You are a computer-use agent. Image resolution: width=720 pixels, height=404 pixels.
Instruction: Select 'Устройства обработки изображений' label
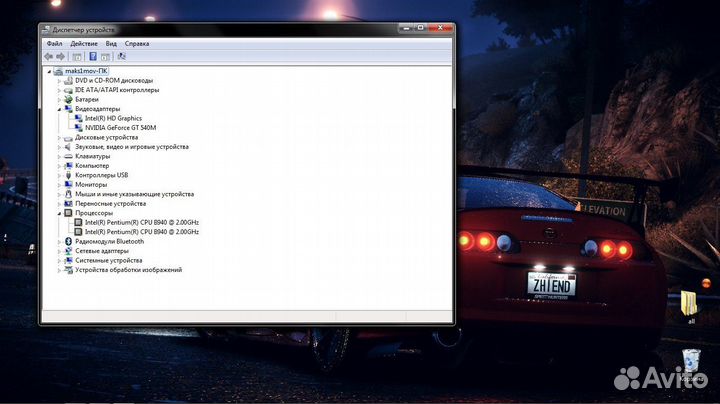coord(129,270)
